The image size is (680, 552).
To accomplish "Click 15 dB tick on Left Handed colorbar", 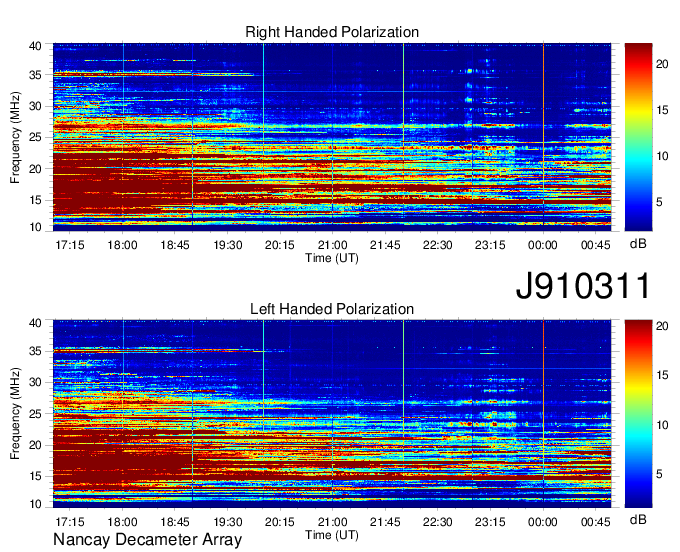I will click(662, 375).
